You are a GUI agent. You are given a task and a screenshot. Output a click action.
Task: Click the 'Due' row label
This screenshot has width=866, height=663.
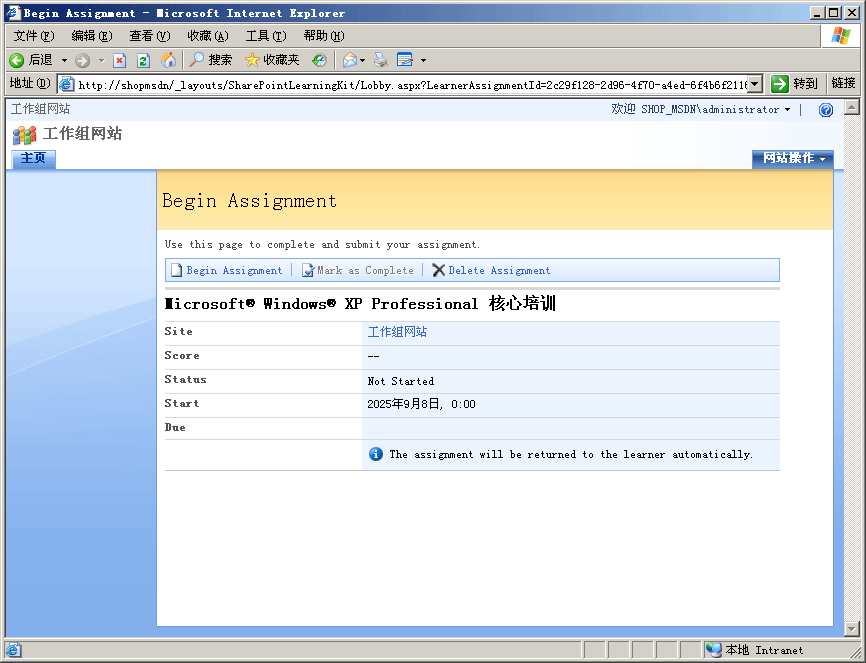point(175,428)
